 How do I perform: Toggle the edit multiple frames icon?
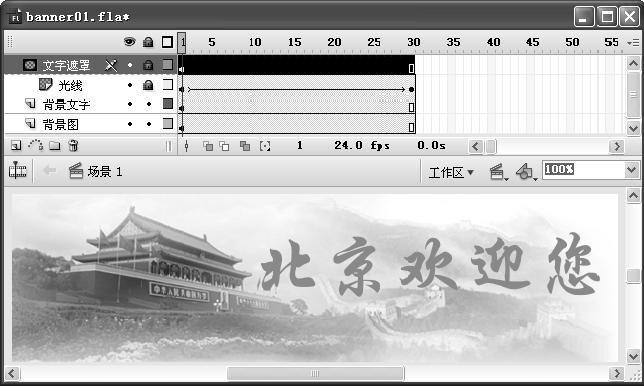245,146
